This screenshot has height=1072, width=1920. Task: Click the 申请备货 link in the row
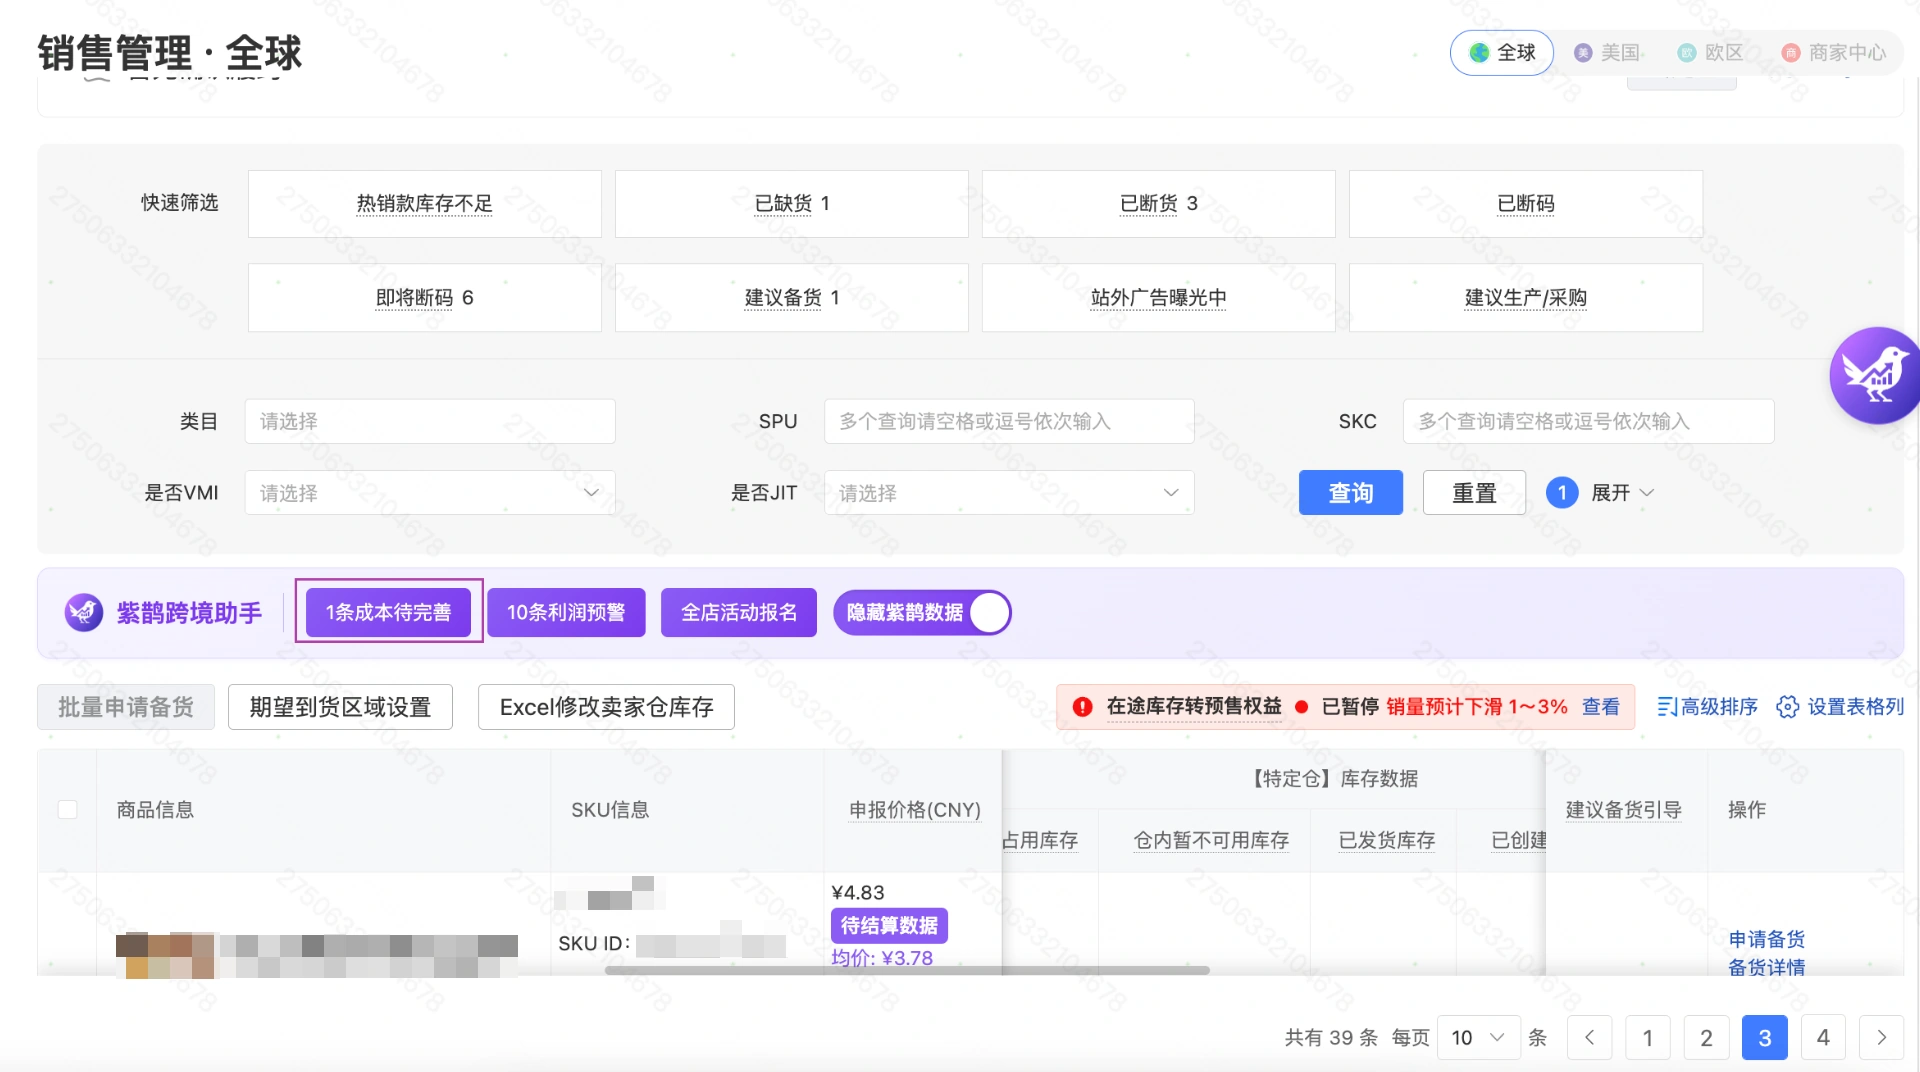pos(1767,940)
